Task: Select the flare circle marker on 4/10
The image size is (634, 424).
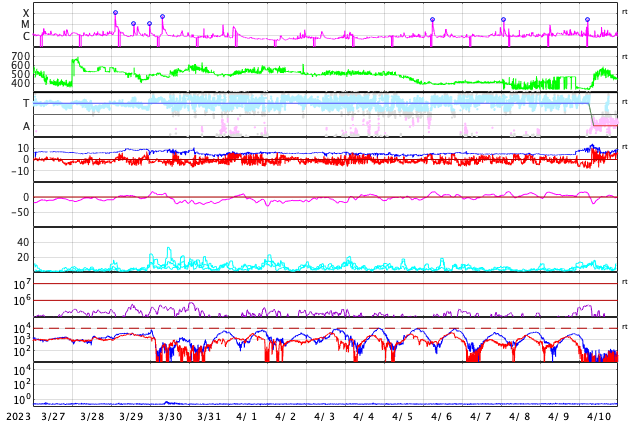Action: (588, 19)
